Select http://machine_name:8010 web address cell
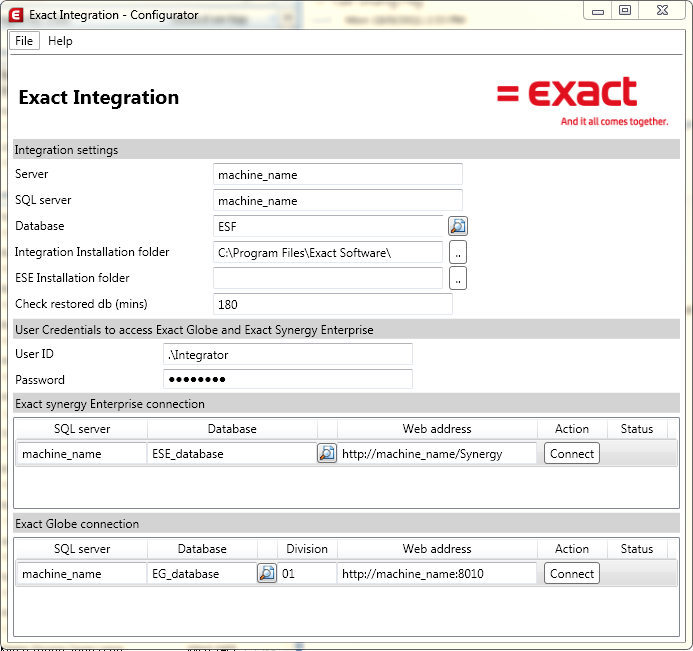The height and width of the screenshot is (651, 693). (x=437, y=573)
